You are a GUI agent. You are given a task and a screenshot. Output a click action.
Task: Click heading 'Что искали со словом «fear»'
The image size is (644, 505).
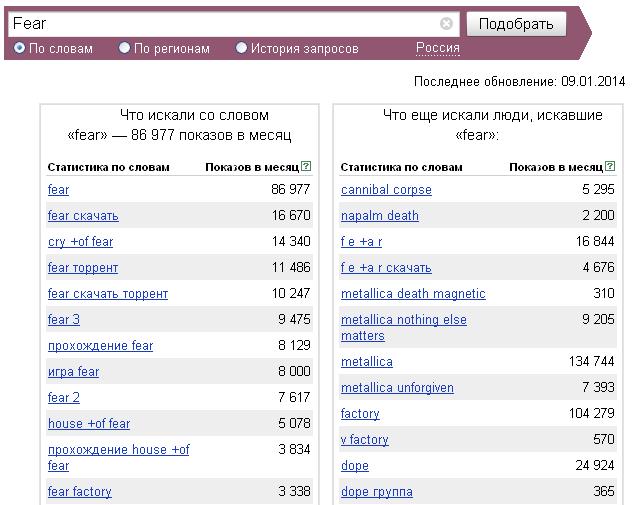click(180, 125)
